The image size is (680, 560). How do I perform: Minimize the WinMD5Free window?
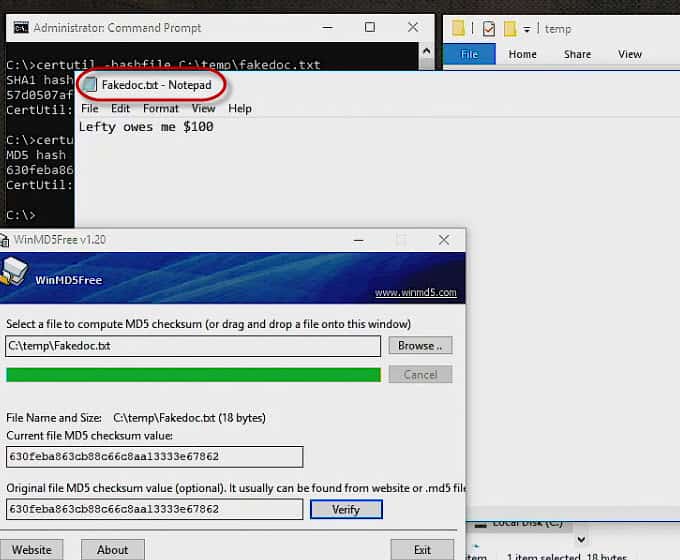click(358, 240)
